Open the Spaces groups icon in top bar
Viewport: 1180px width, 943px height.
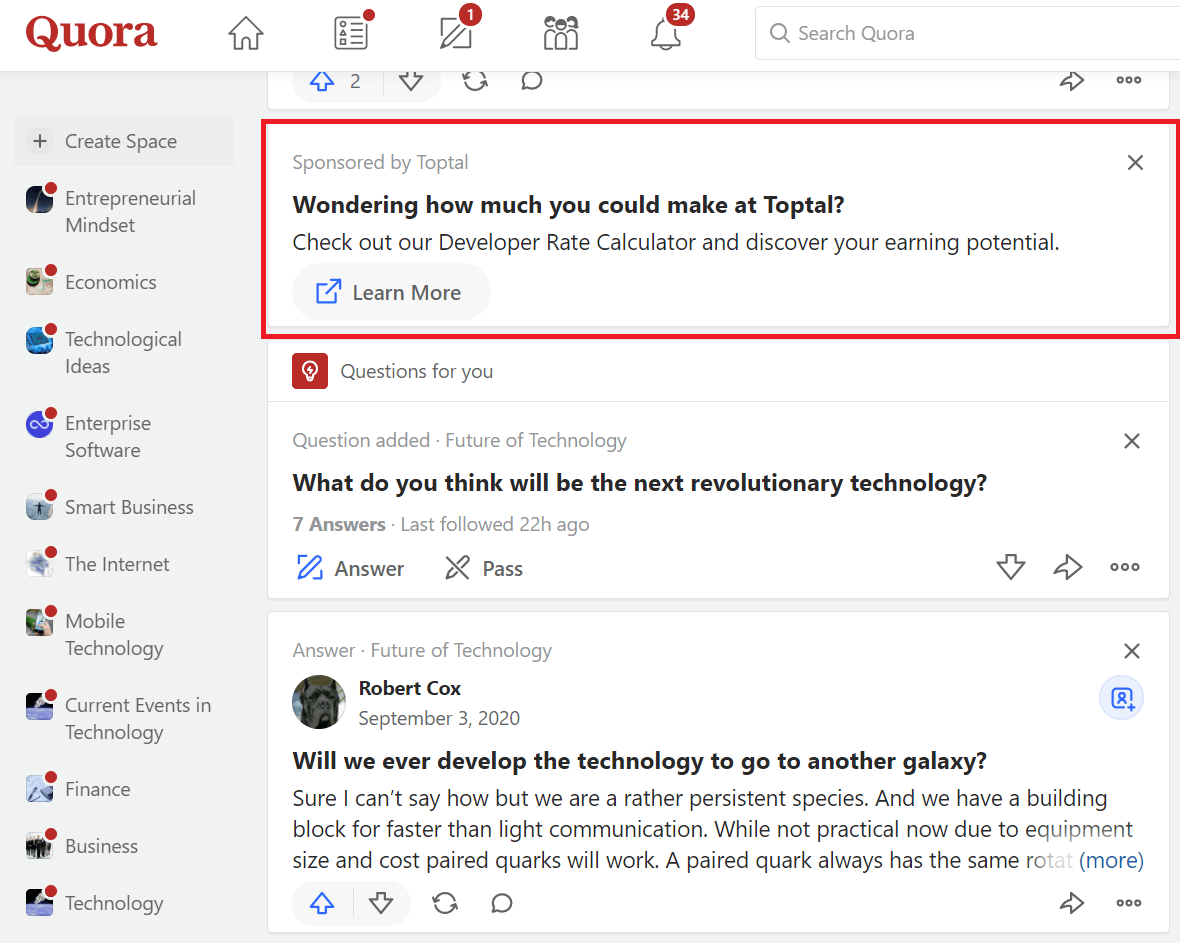[x=560, y=33]
